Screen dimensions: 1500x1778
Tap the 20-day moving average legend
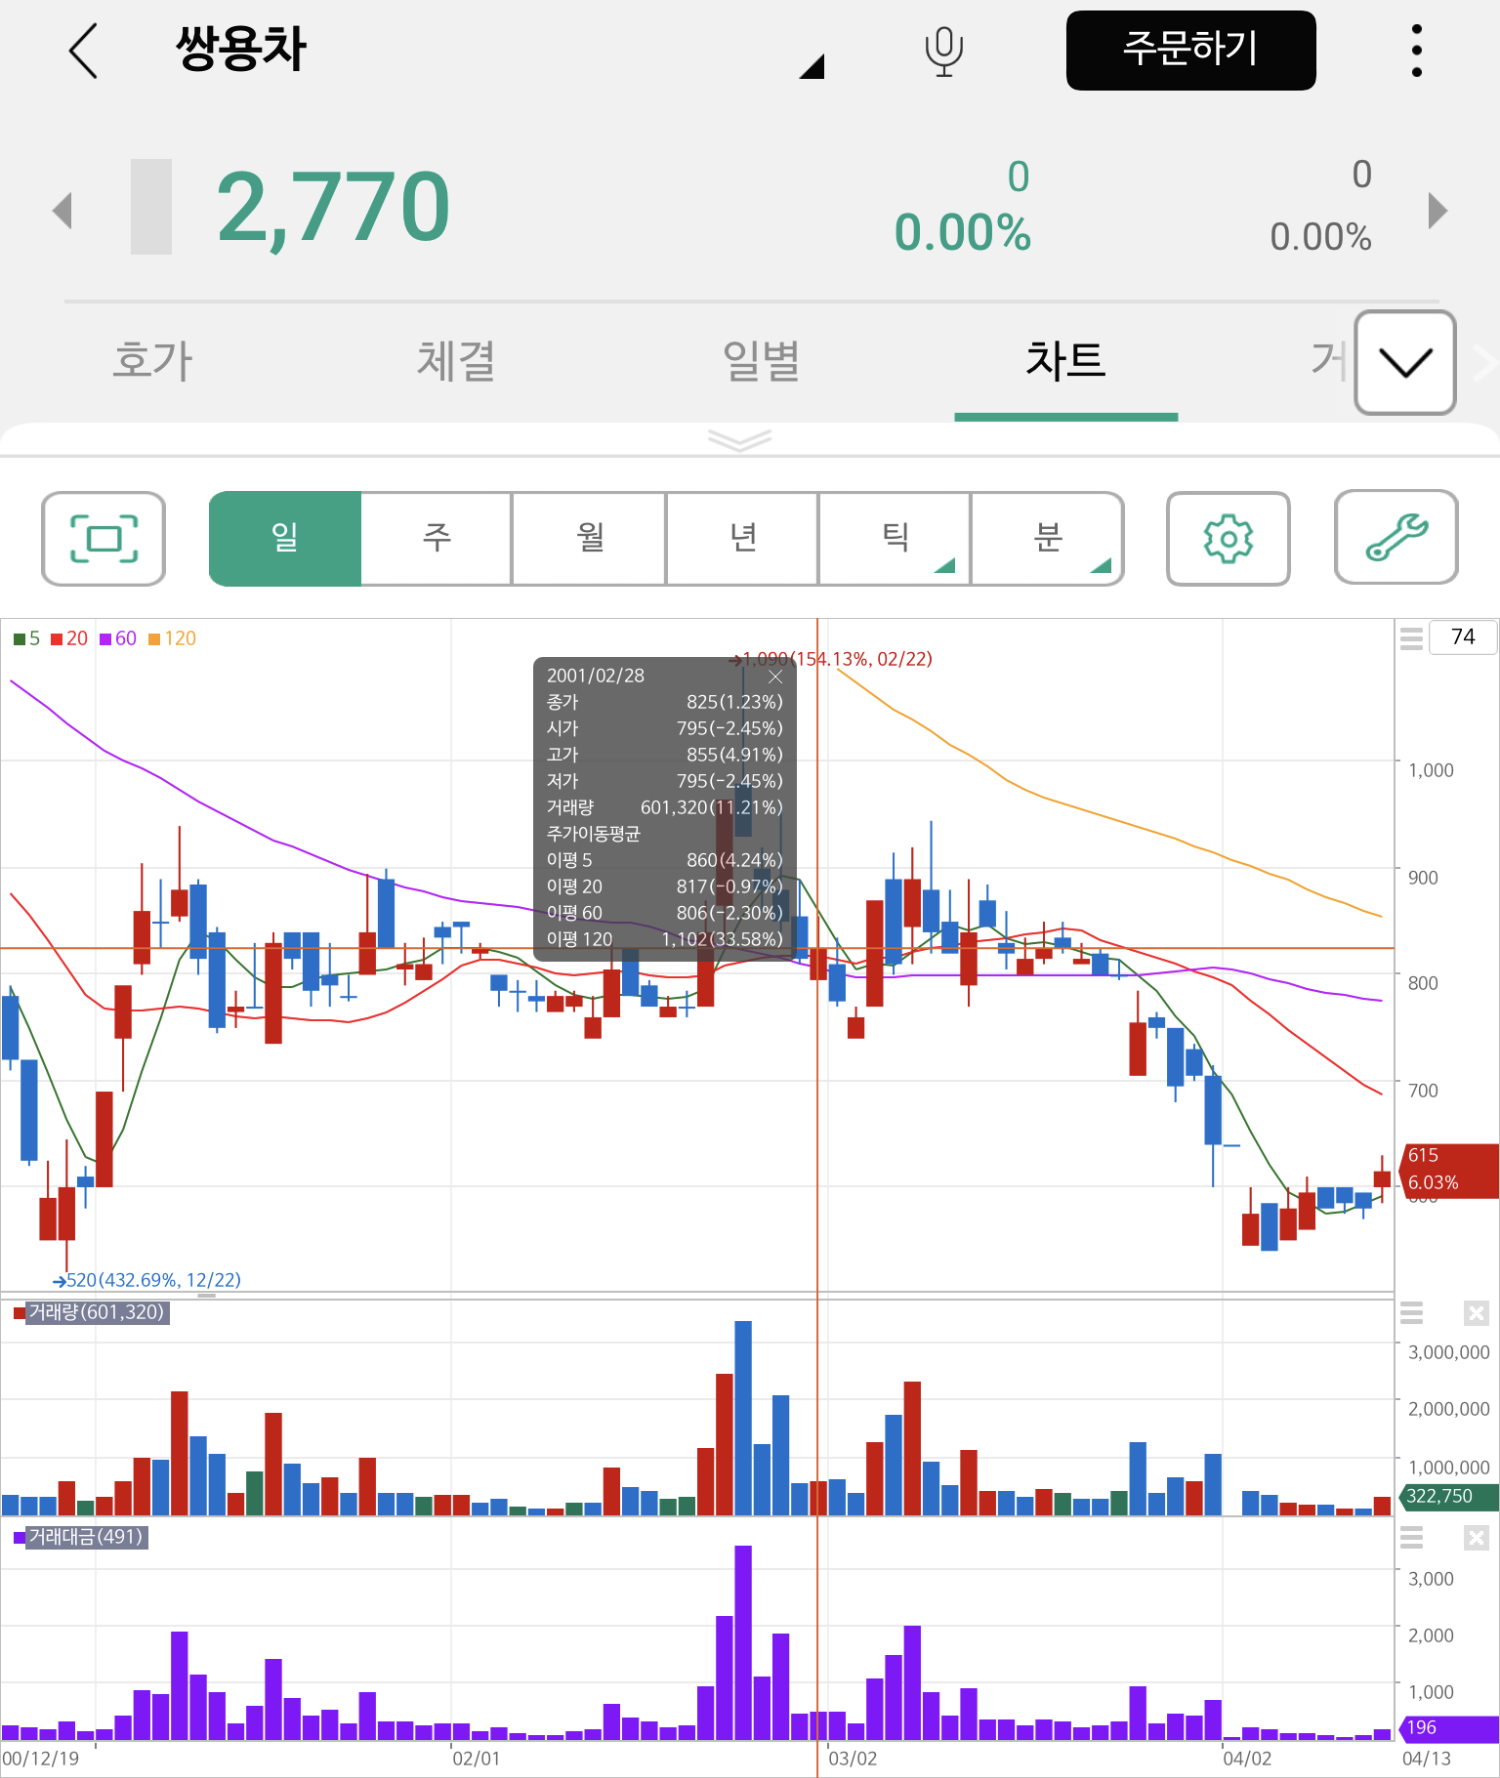click(70, 639)
